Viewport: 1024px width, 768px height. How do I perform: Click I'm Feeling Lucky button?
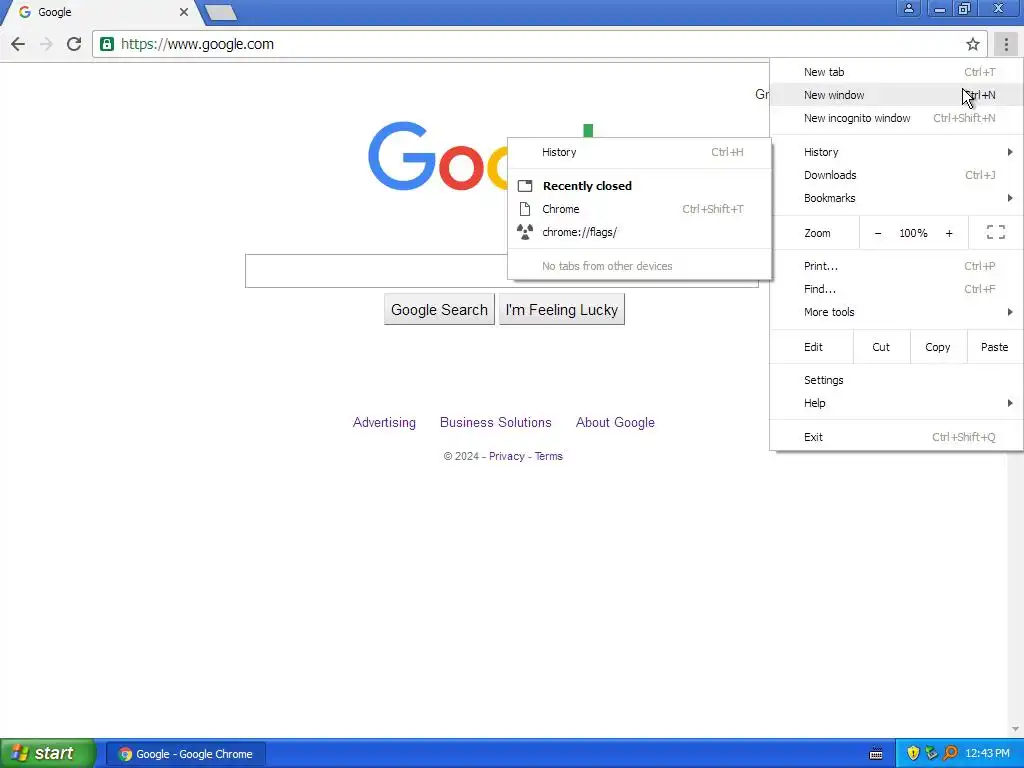pyautogui.click(x=562, y=310)
